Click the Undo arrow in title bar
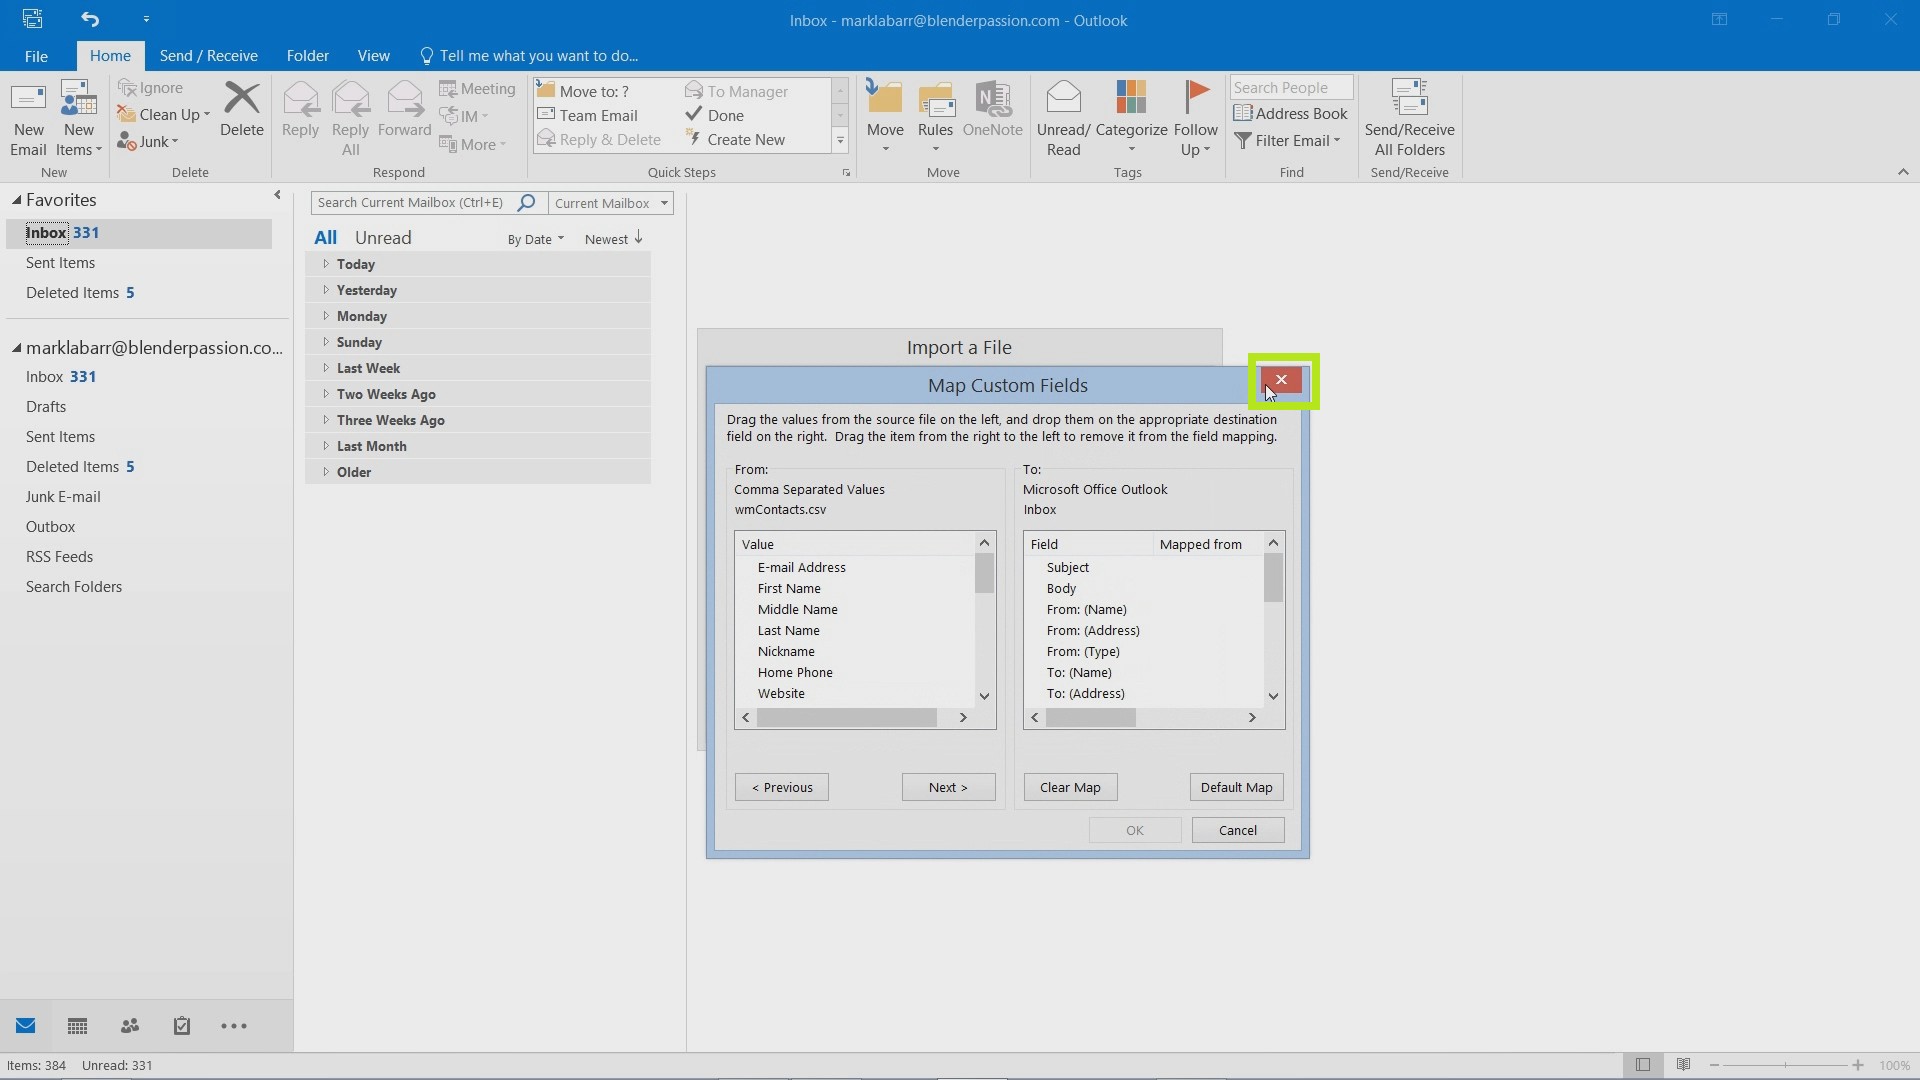The image size is (1920, 1080). (90, 19)
